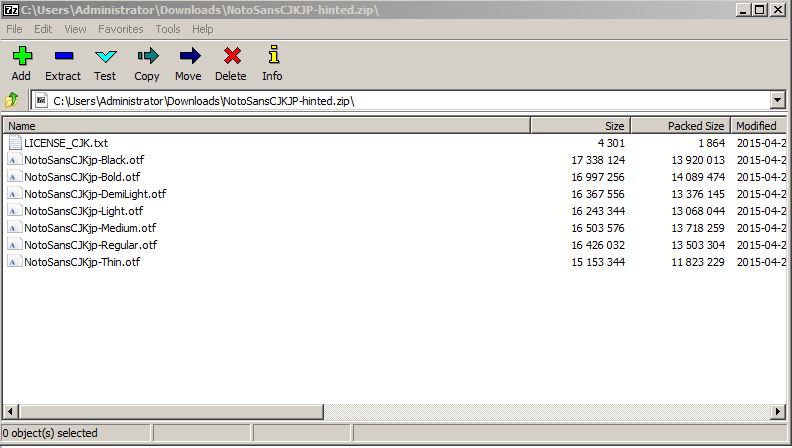Click the NotoSansCJKjp-DemiLight.otf font icon

coord(14,194)
